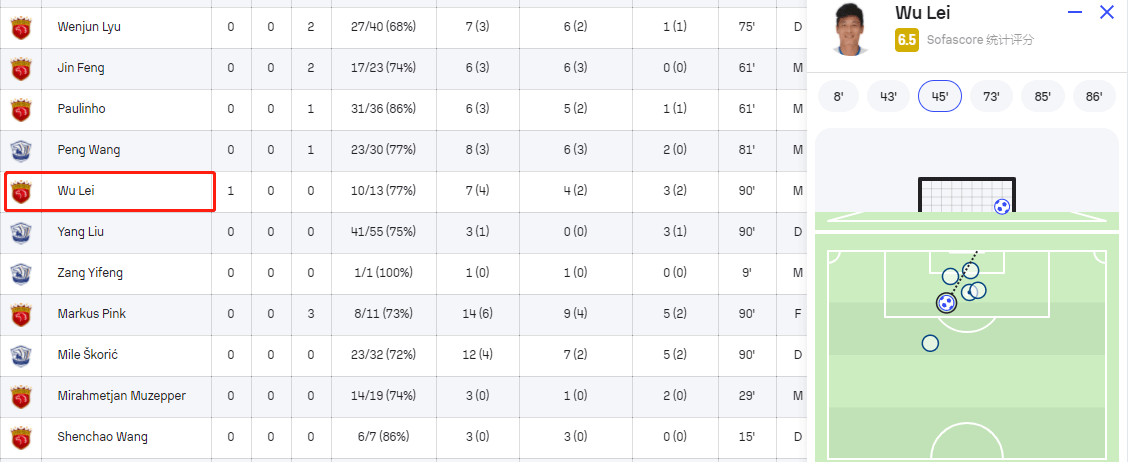Select the 8' shot minute chip
Viewport: 1128px width, 462px height.
tap(839, 96)
